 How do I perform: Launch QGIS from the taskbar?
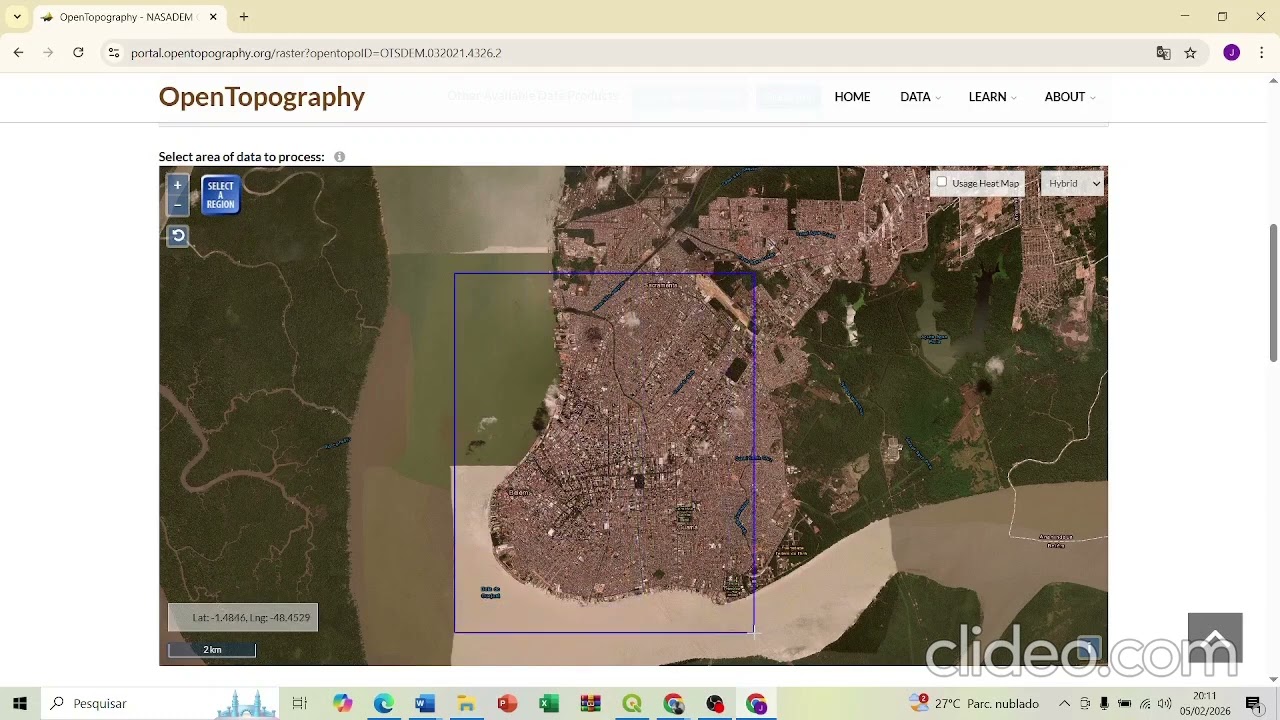pos(632,704)
